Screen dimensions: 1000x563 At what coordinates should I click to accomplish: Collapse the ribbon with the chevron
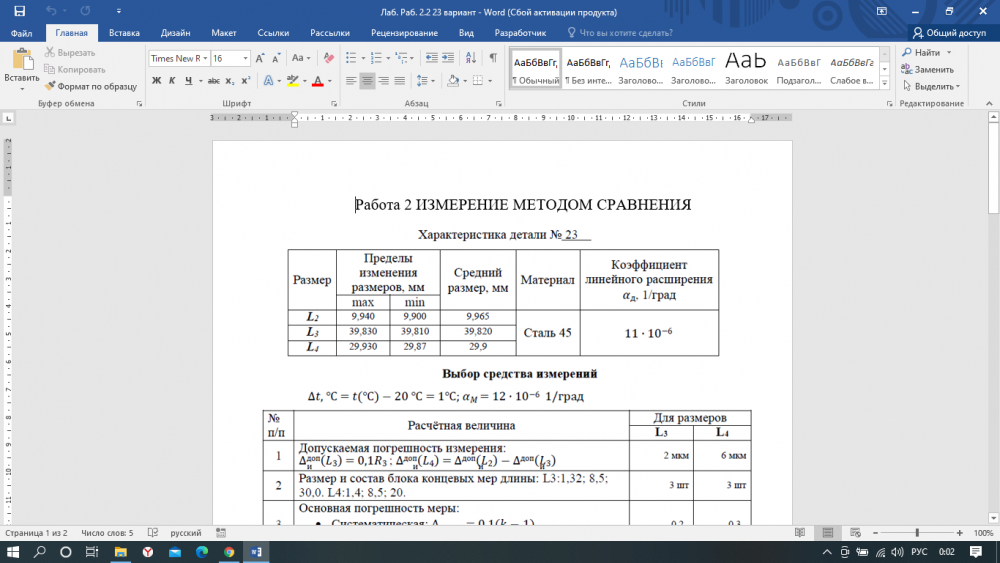tap(989, 103)
